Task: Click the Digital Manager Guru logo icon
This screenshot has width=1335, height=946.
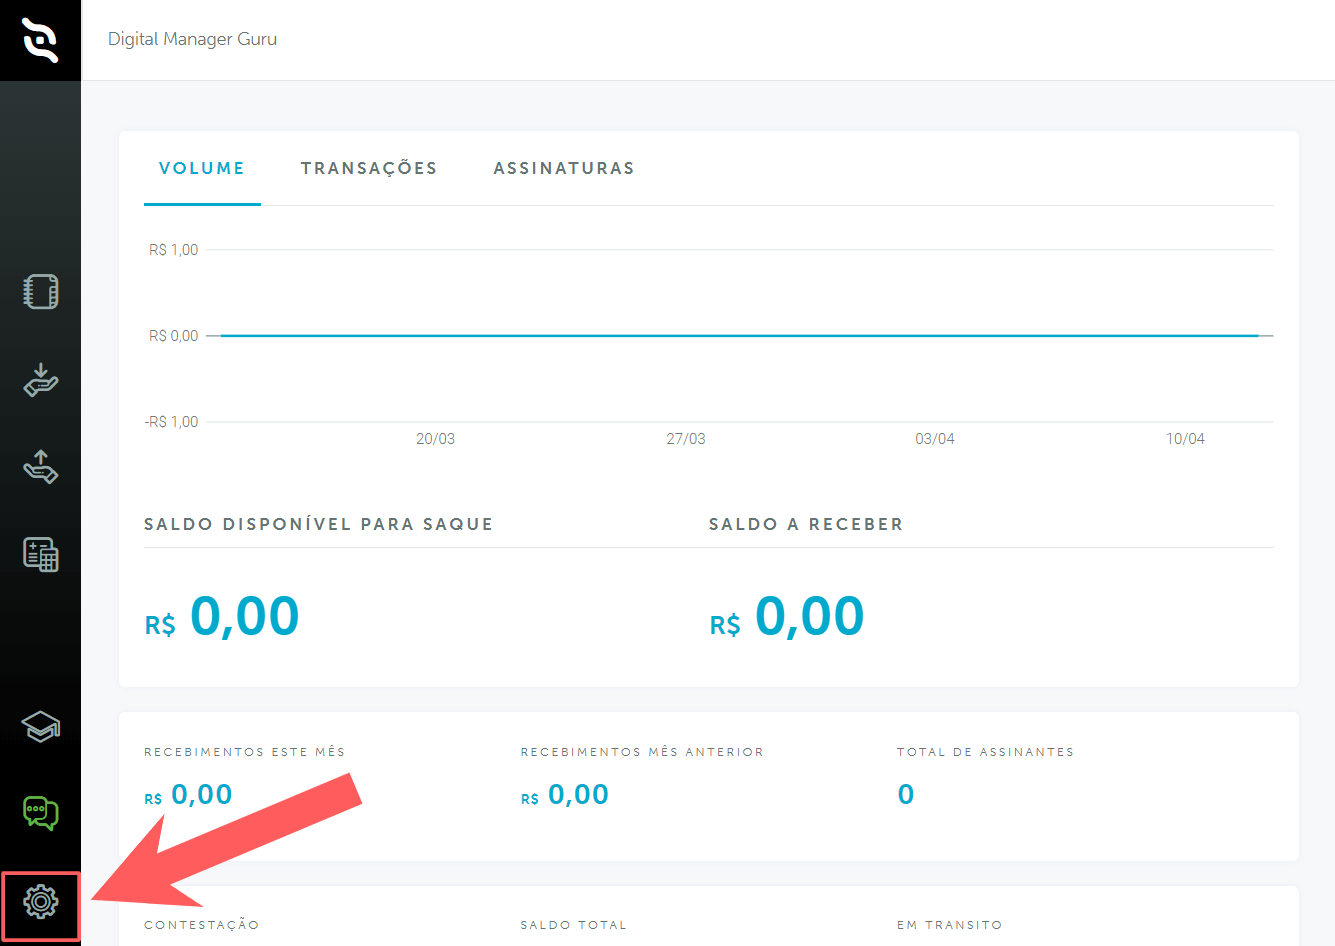Action: 40,40
